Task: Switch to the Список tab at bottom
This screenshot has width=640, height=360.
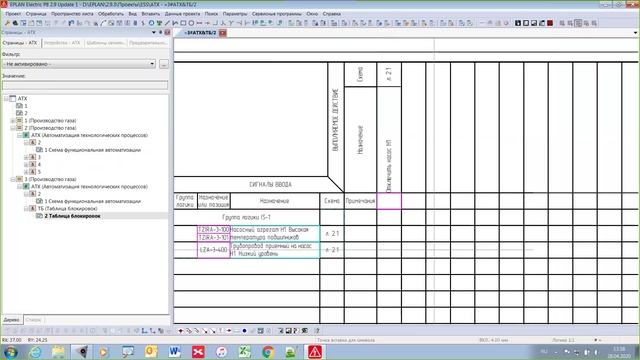Action: [33, 320]
